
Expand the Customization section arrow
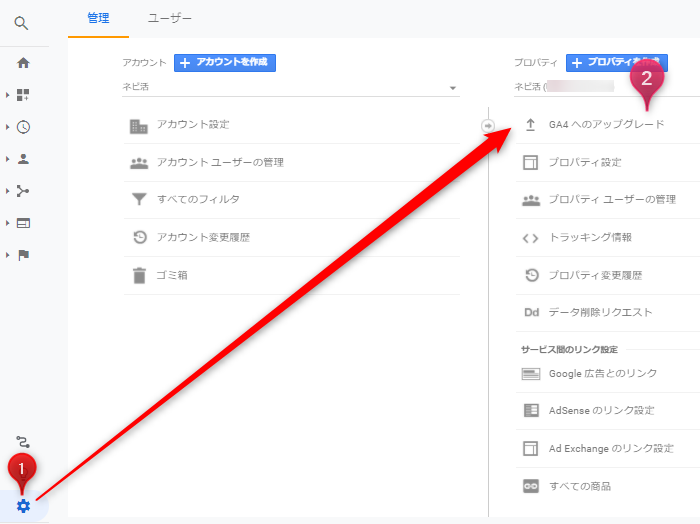pyautogui.click(x=8, y=95)
